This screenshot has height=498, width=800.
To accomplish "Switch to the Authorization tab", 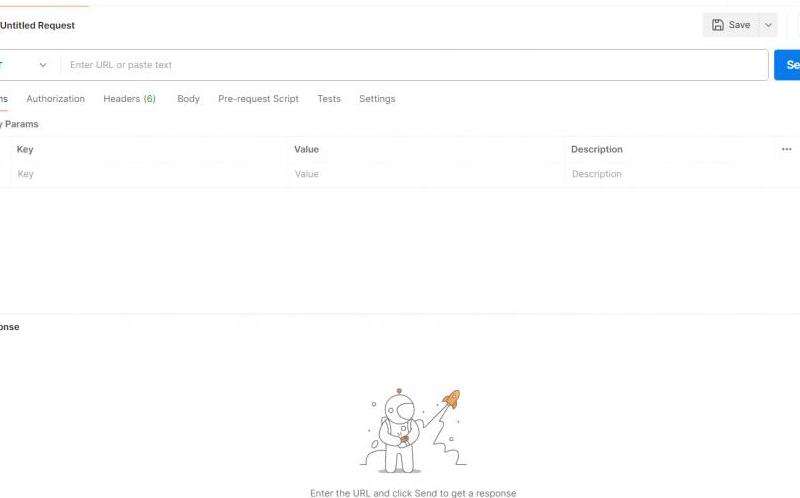I will click(x=55, y=99).
